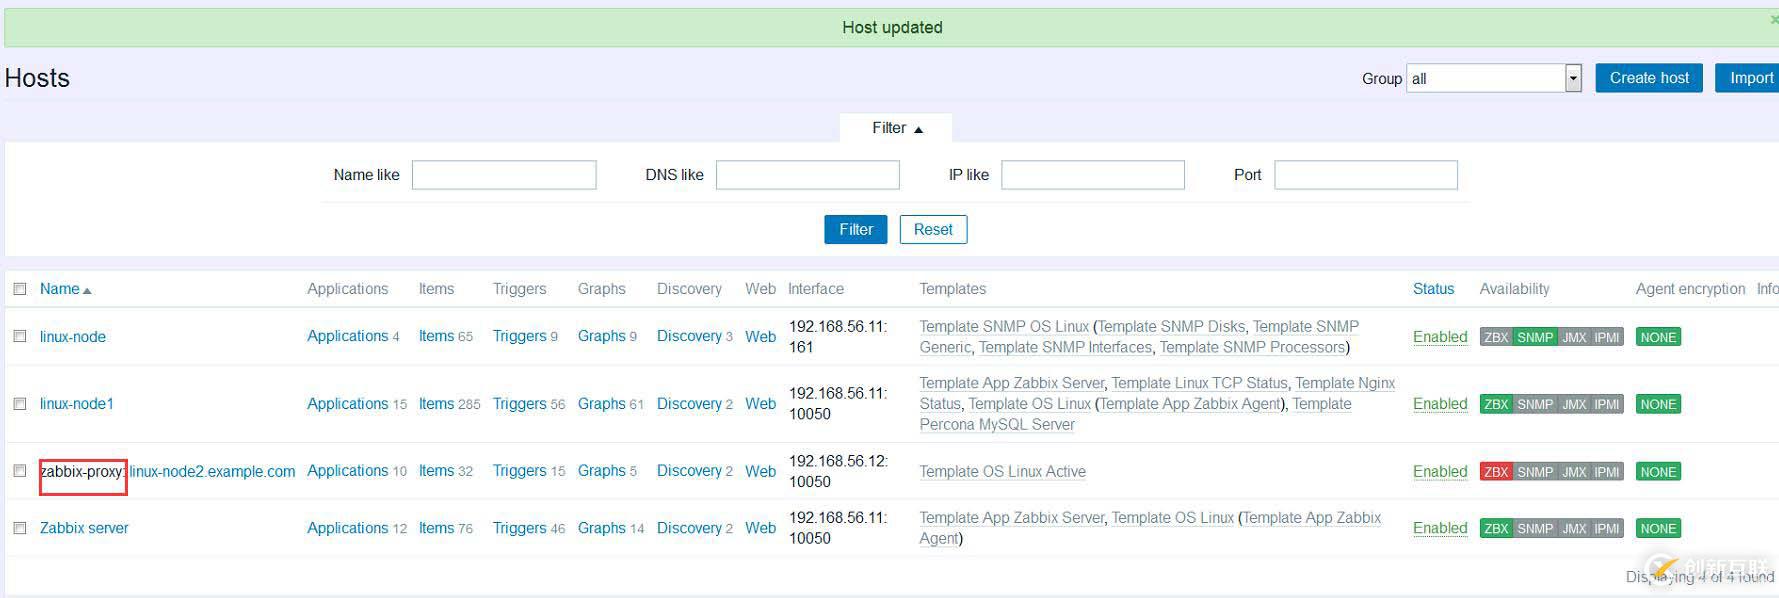The height and width of the screenshot is (598, 1779).
Task: Click the IPMI badge in the Zabbix server row
Action: [1607, 528]
